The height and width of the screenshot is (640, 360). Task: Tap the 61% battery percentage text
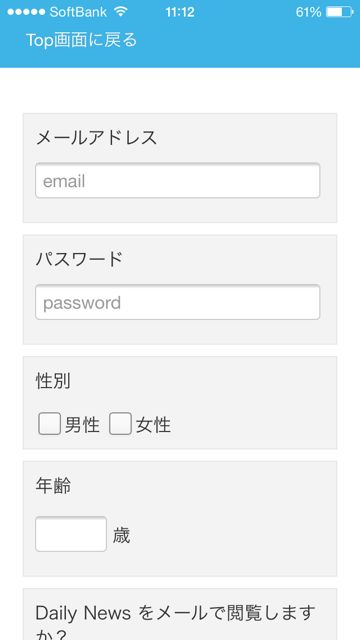pyautogui.click(x=308, y=12)
